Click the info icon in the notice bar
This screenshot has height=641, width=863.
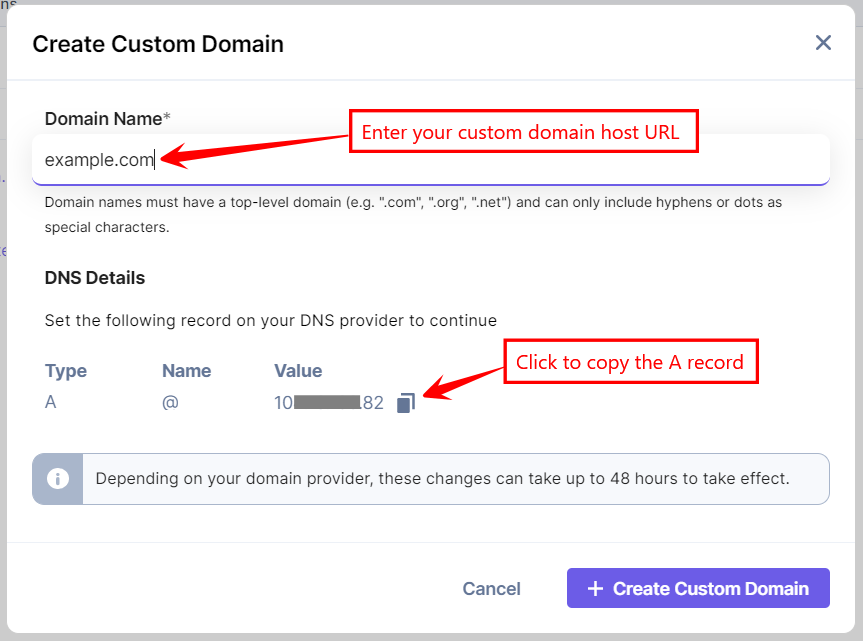tap(57, 478)
